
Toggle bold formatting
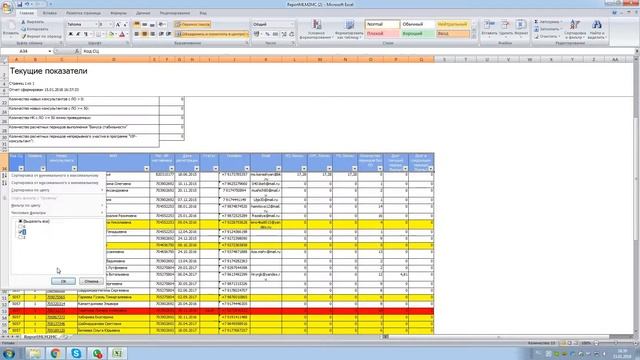tap(71, 34)
